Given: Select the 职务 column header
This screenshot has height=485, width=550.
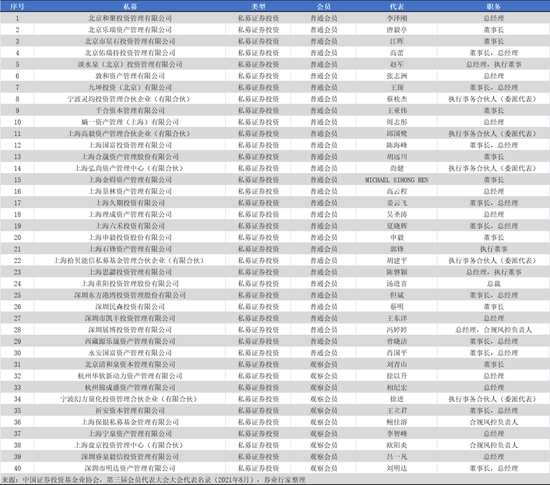Looking at the screenshot, I should pyautogui.click(x=494, y=6).
